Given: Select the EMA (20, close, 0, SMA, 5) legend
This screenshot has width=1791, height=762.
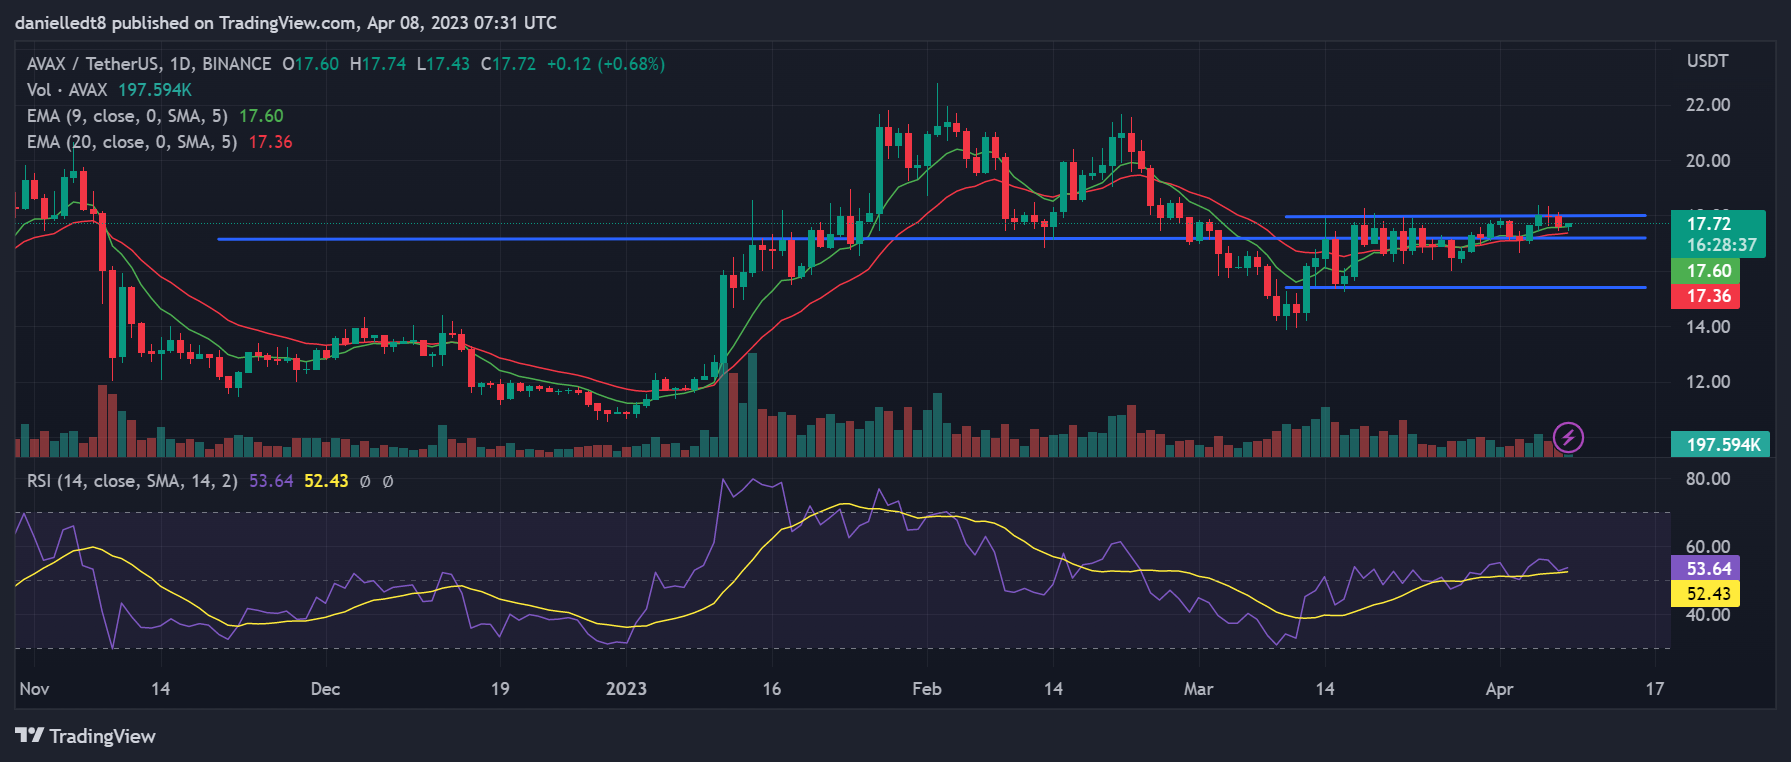Looking at the screenshot, I should point(132,142).
